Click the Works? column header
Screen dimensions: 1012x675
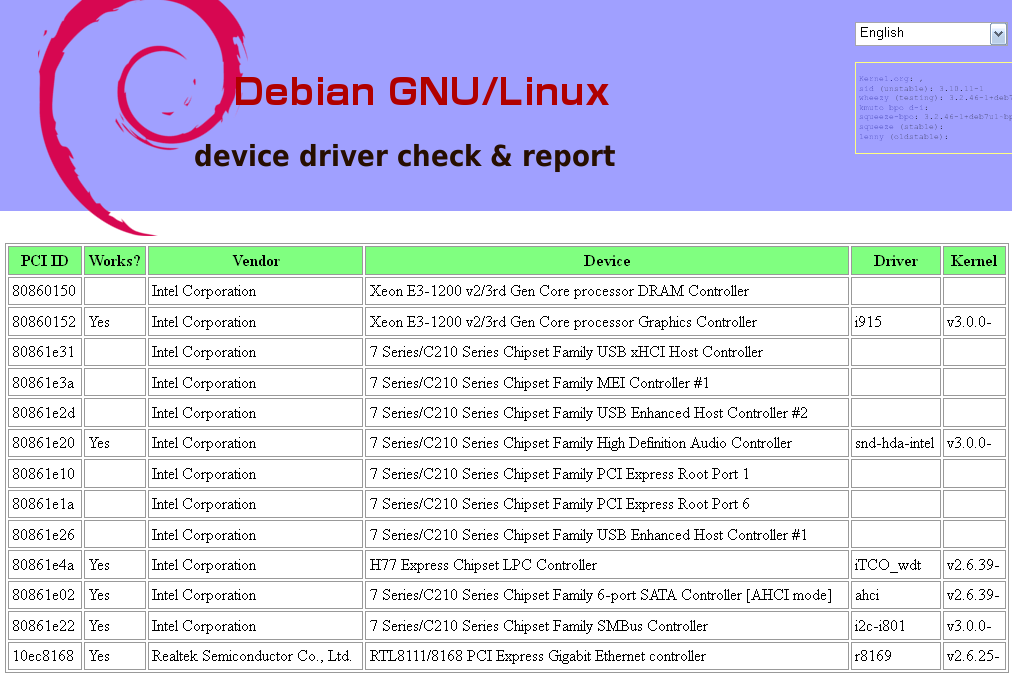115,261
